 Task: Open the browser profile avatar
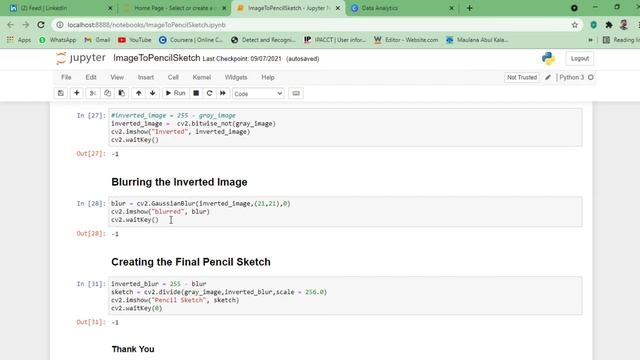pyautogui.click(x=624, y=25)
